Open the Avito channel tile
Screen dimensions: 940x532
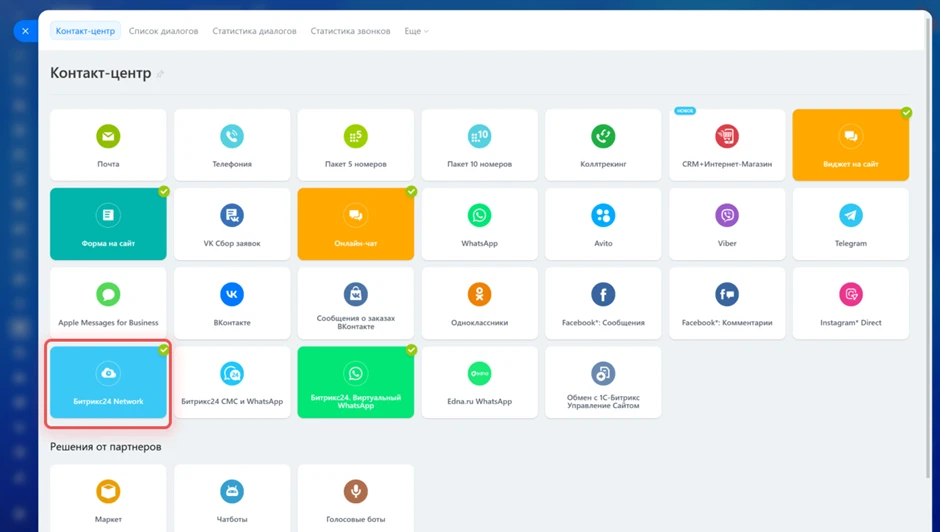click(x=603, y=224)
